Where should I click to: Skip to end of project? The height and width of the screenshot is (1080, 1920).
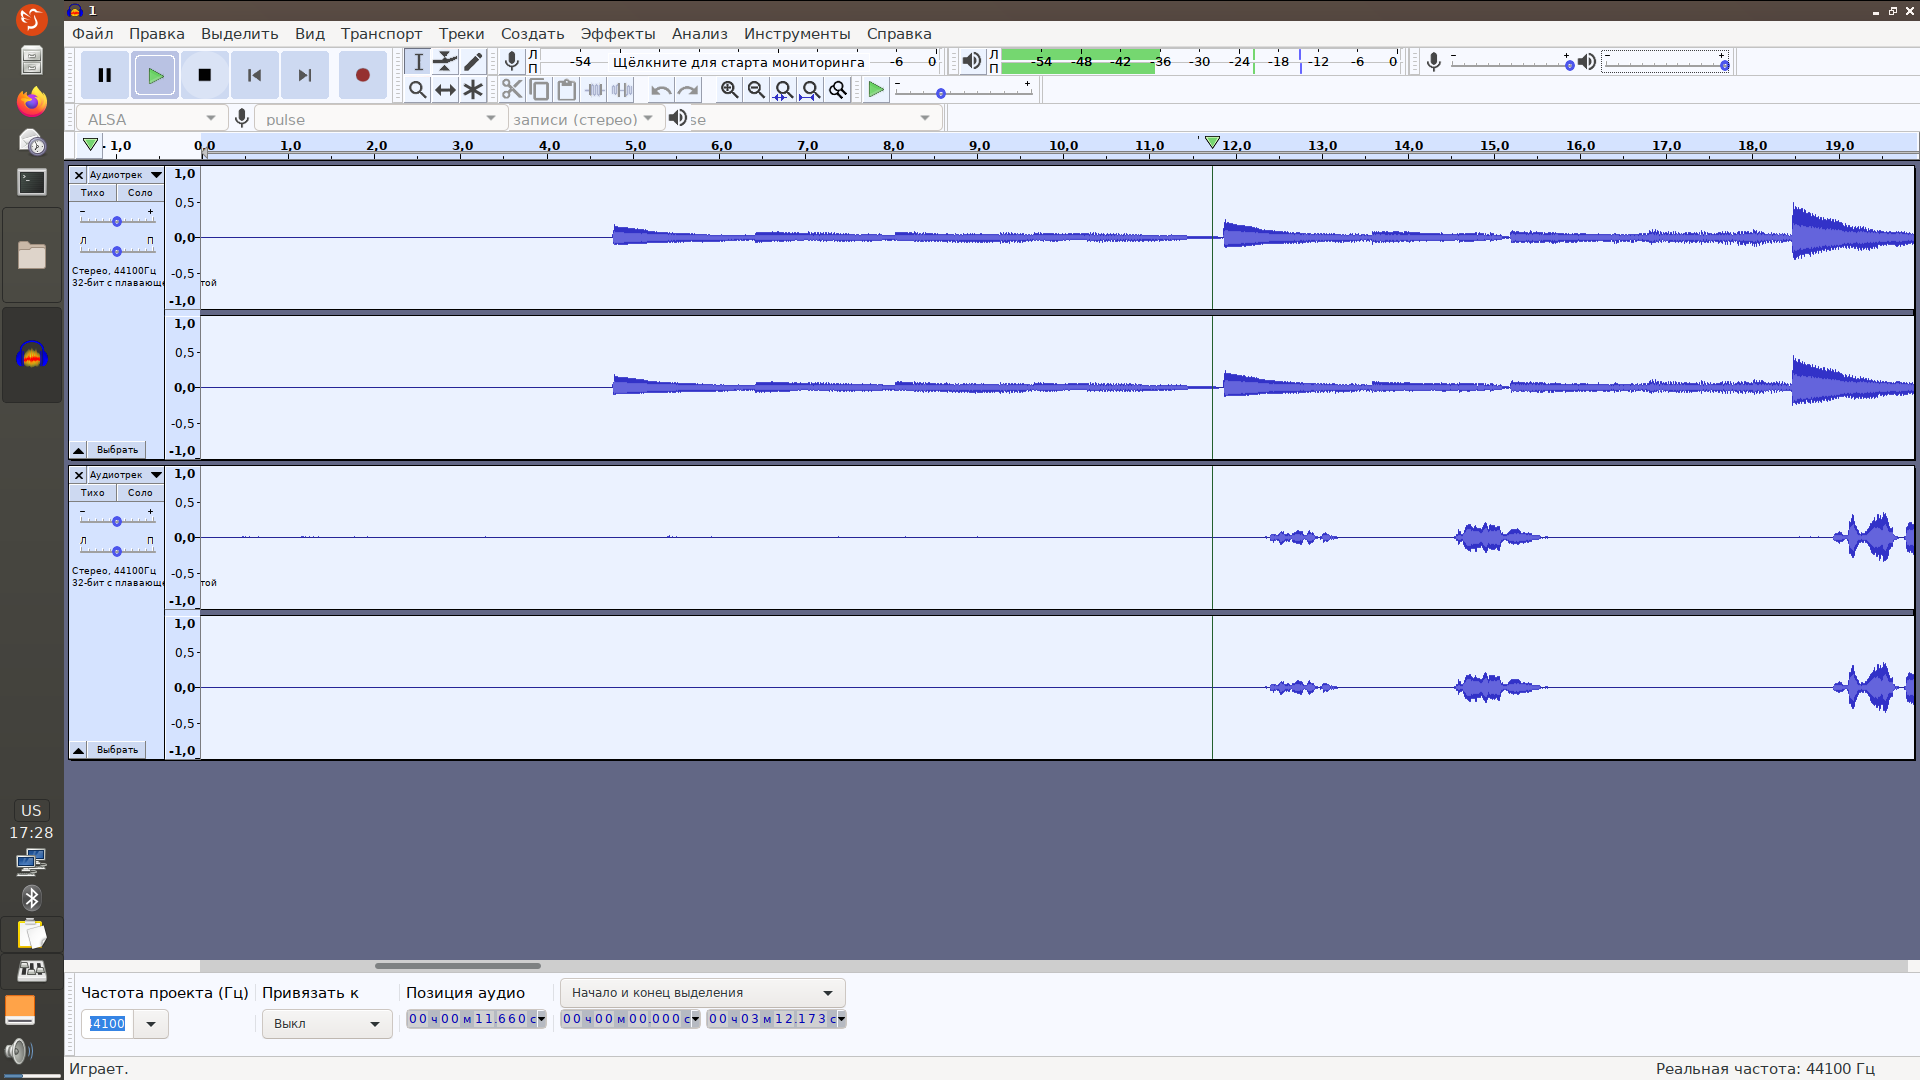305,75
